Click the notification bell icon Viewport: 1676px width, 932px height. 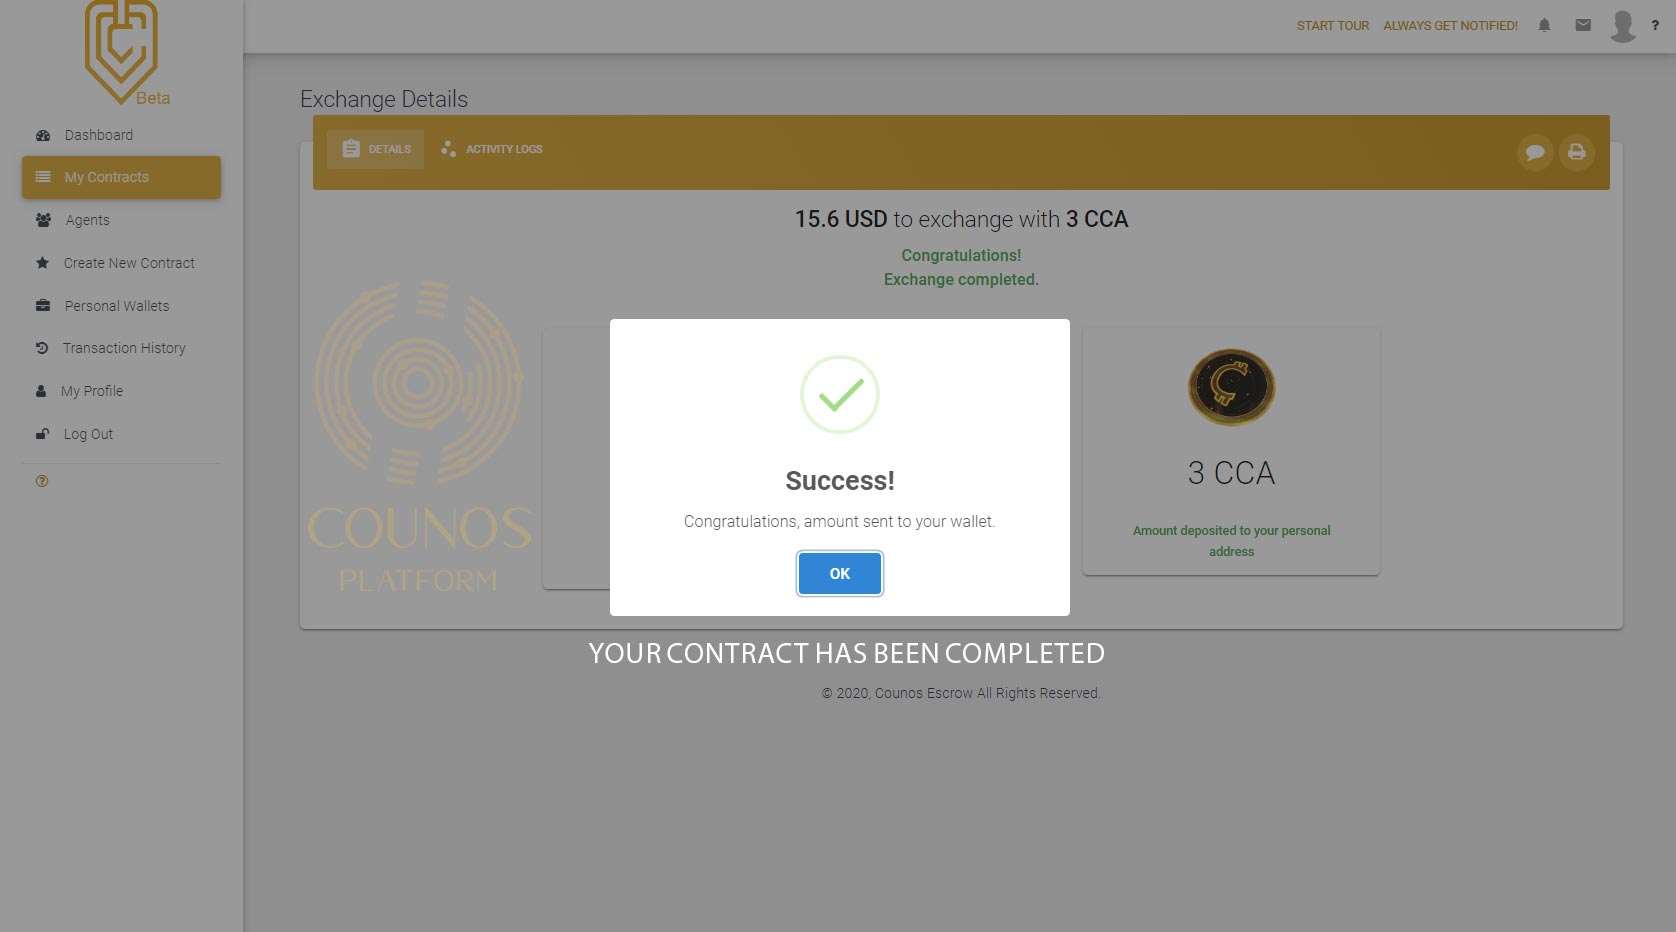coord(1544,25)
